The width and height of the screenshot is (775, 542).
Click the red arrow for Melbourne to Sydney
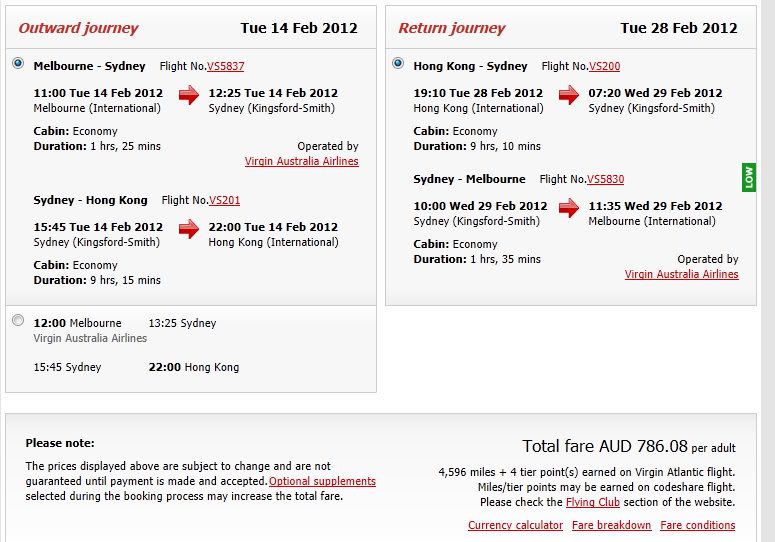point(189,95)
